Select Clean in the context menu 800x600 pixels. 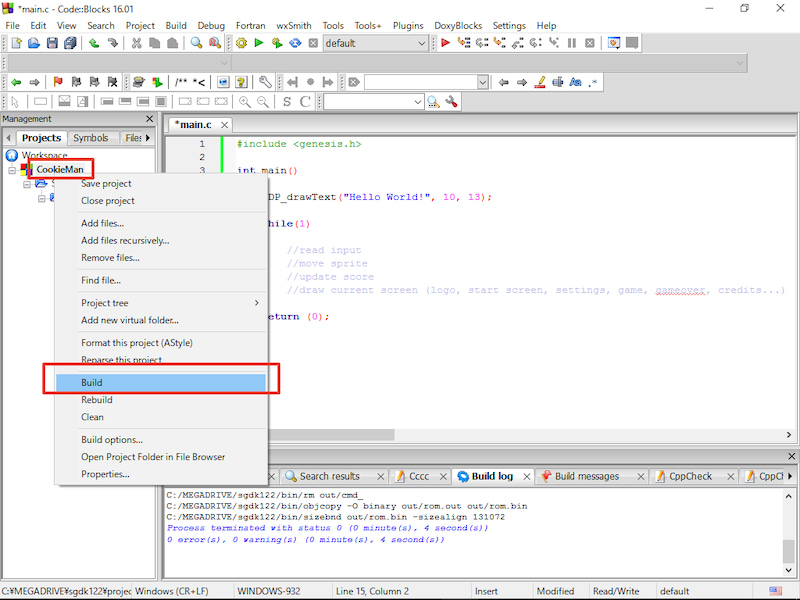coord(161,417)
